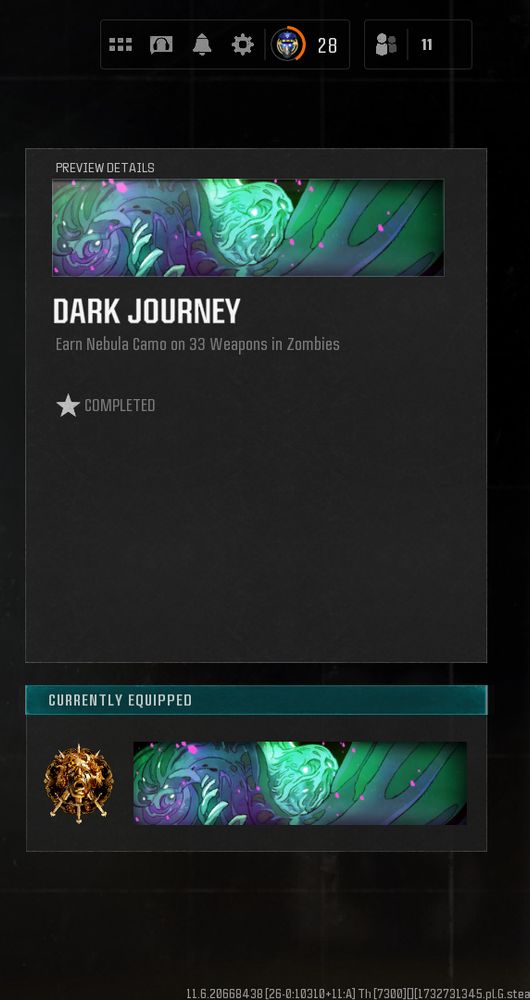Click the PREVIEW DETAILS label
530x1000 pixels.
[105, 168]
